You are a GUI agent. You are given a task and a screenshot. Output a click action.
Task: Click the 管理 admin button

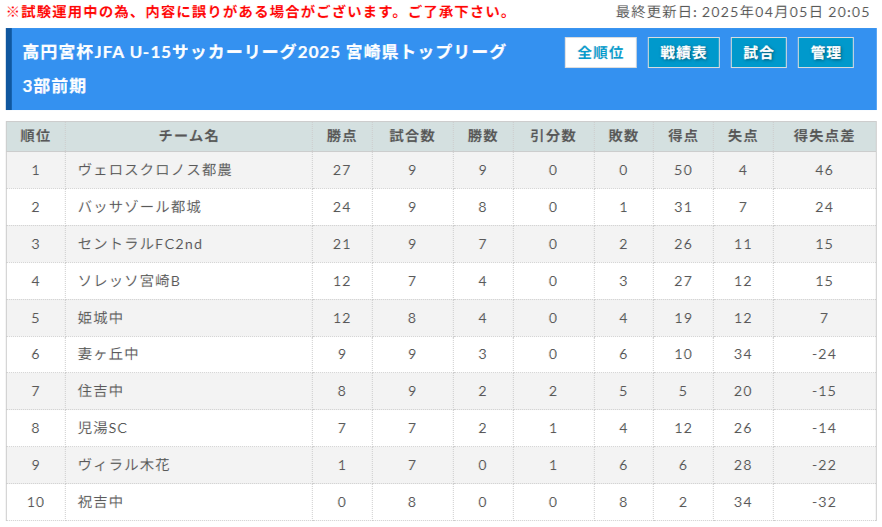[825, 53]
